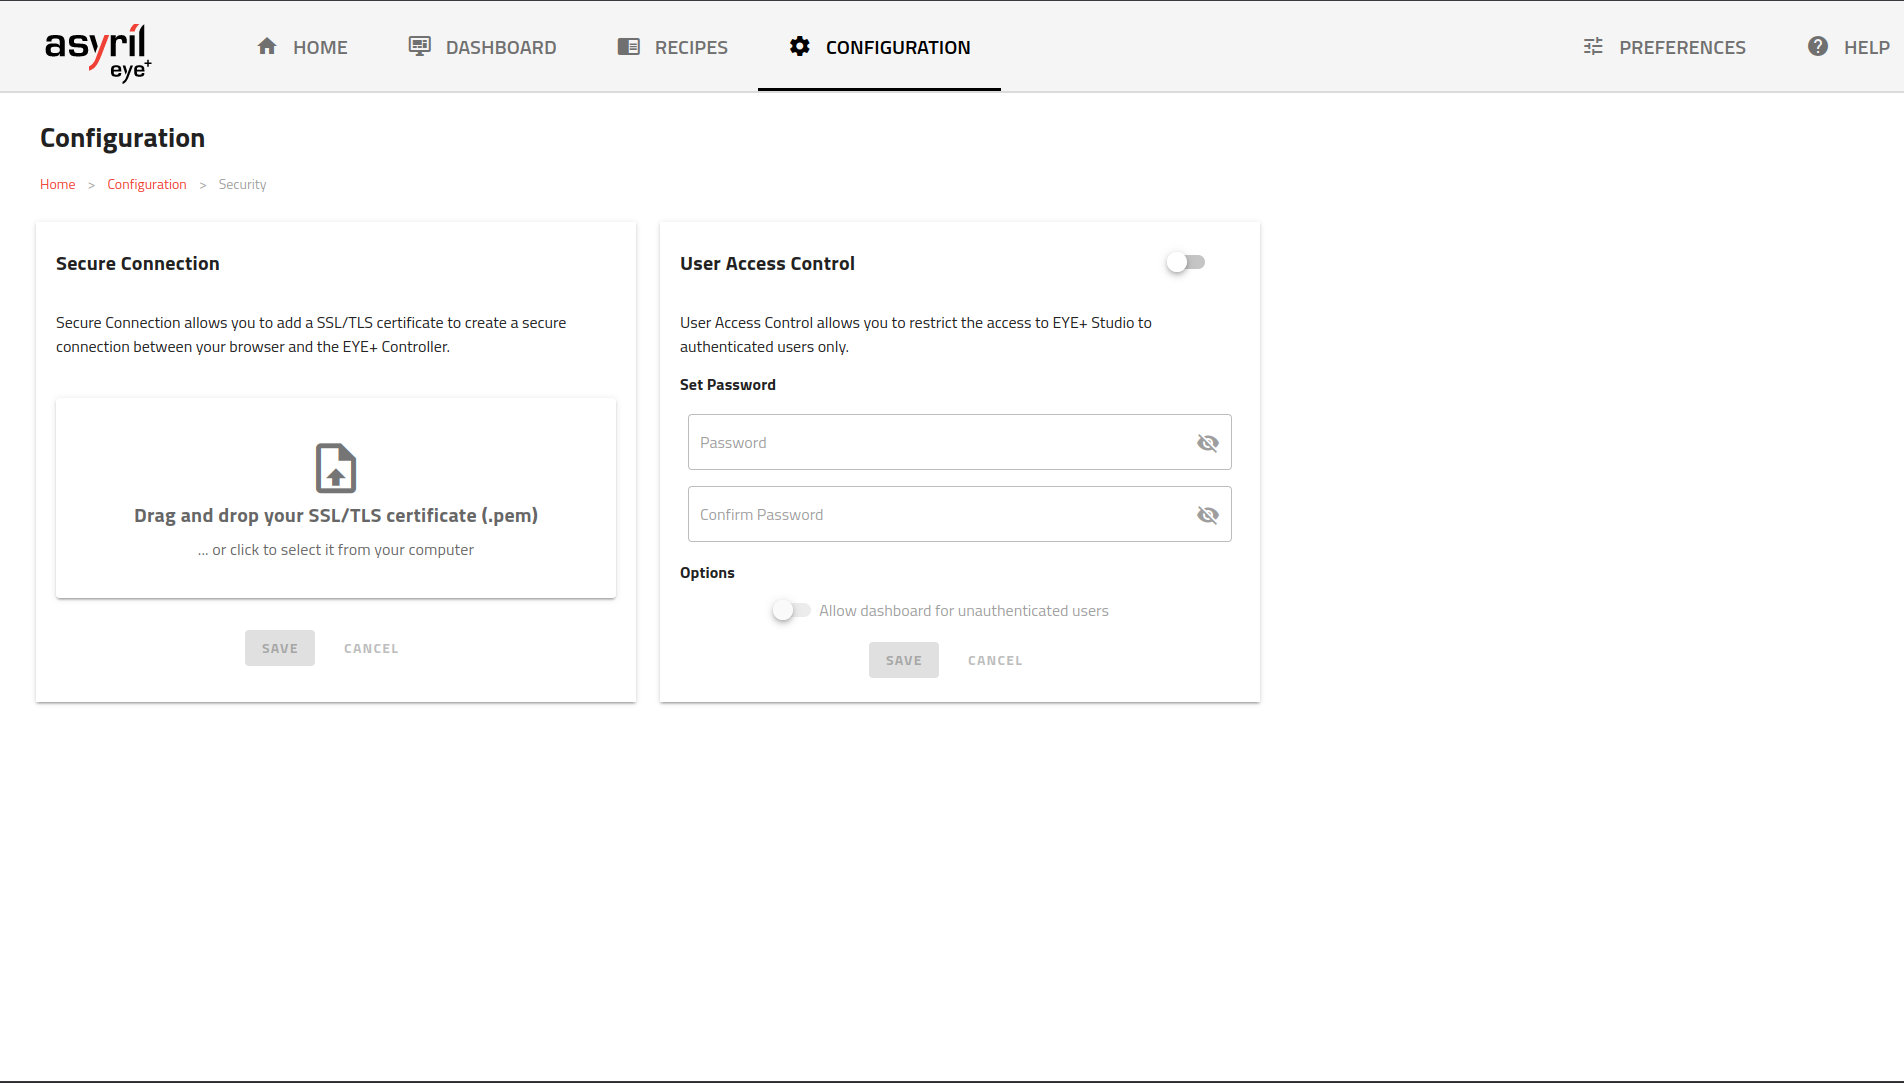1904x1083 pixels.
Task: Reveal the Confirm Password text
Action: 1207,514
